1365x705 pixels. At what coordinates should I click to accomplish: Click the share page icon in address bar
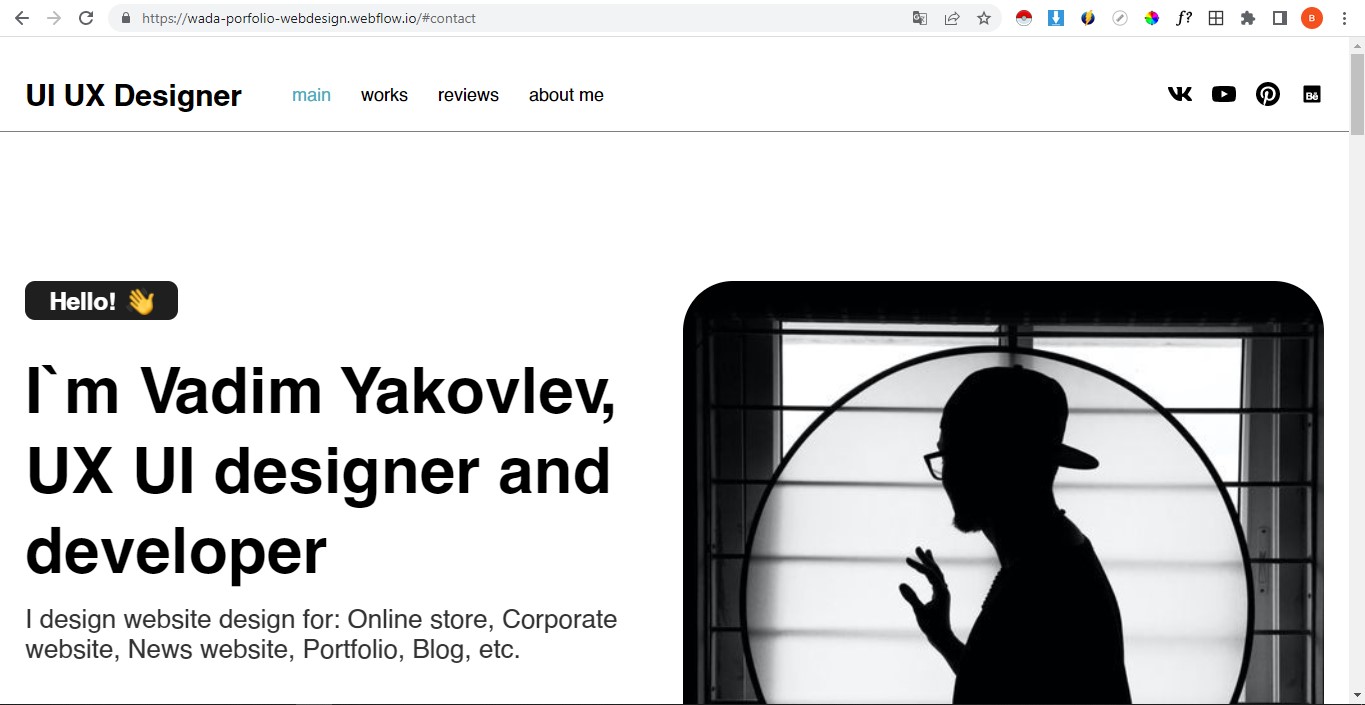[952, 18]
